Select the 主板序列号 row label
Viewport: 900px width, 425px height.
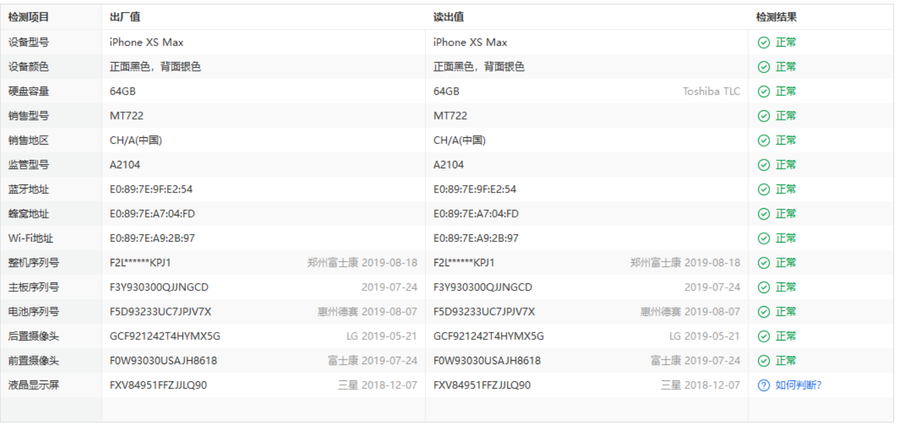(x=34, y=287)
